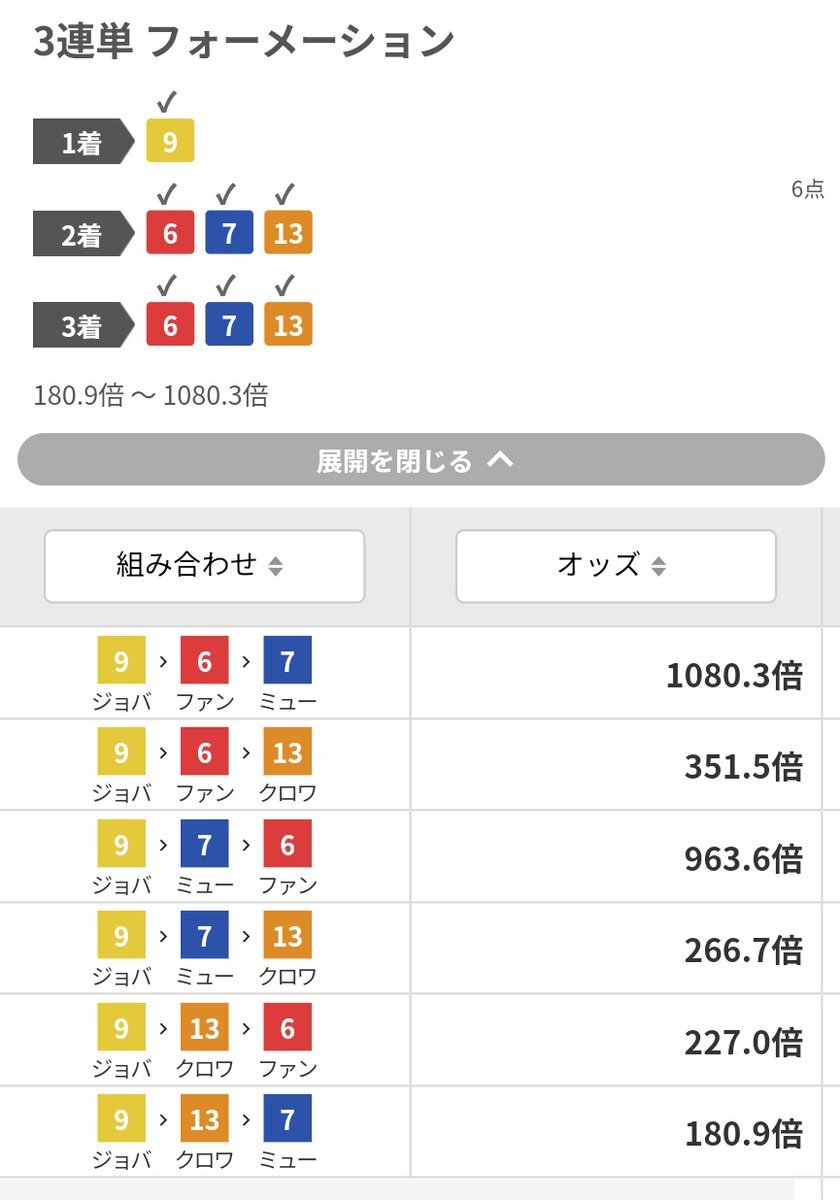Select the 9>13>7 row with 180.9倍 odds
840x1200 pixels.
click(x=420, y=1132)
